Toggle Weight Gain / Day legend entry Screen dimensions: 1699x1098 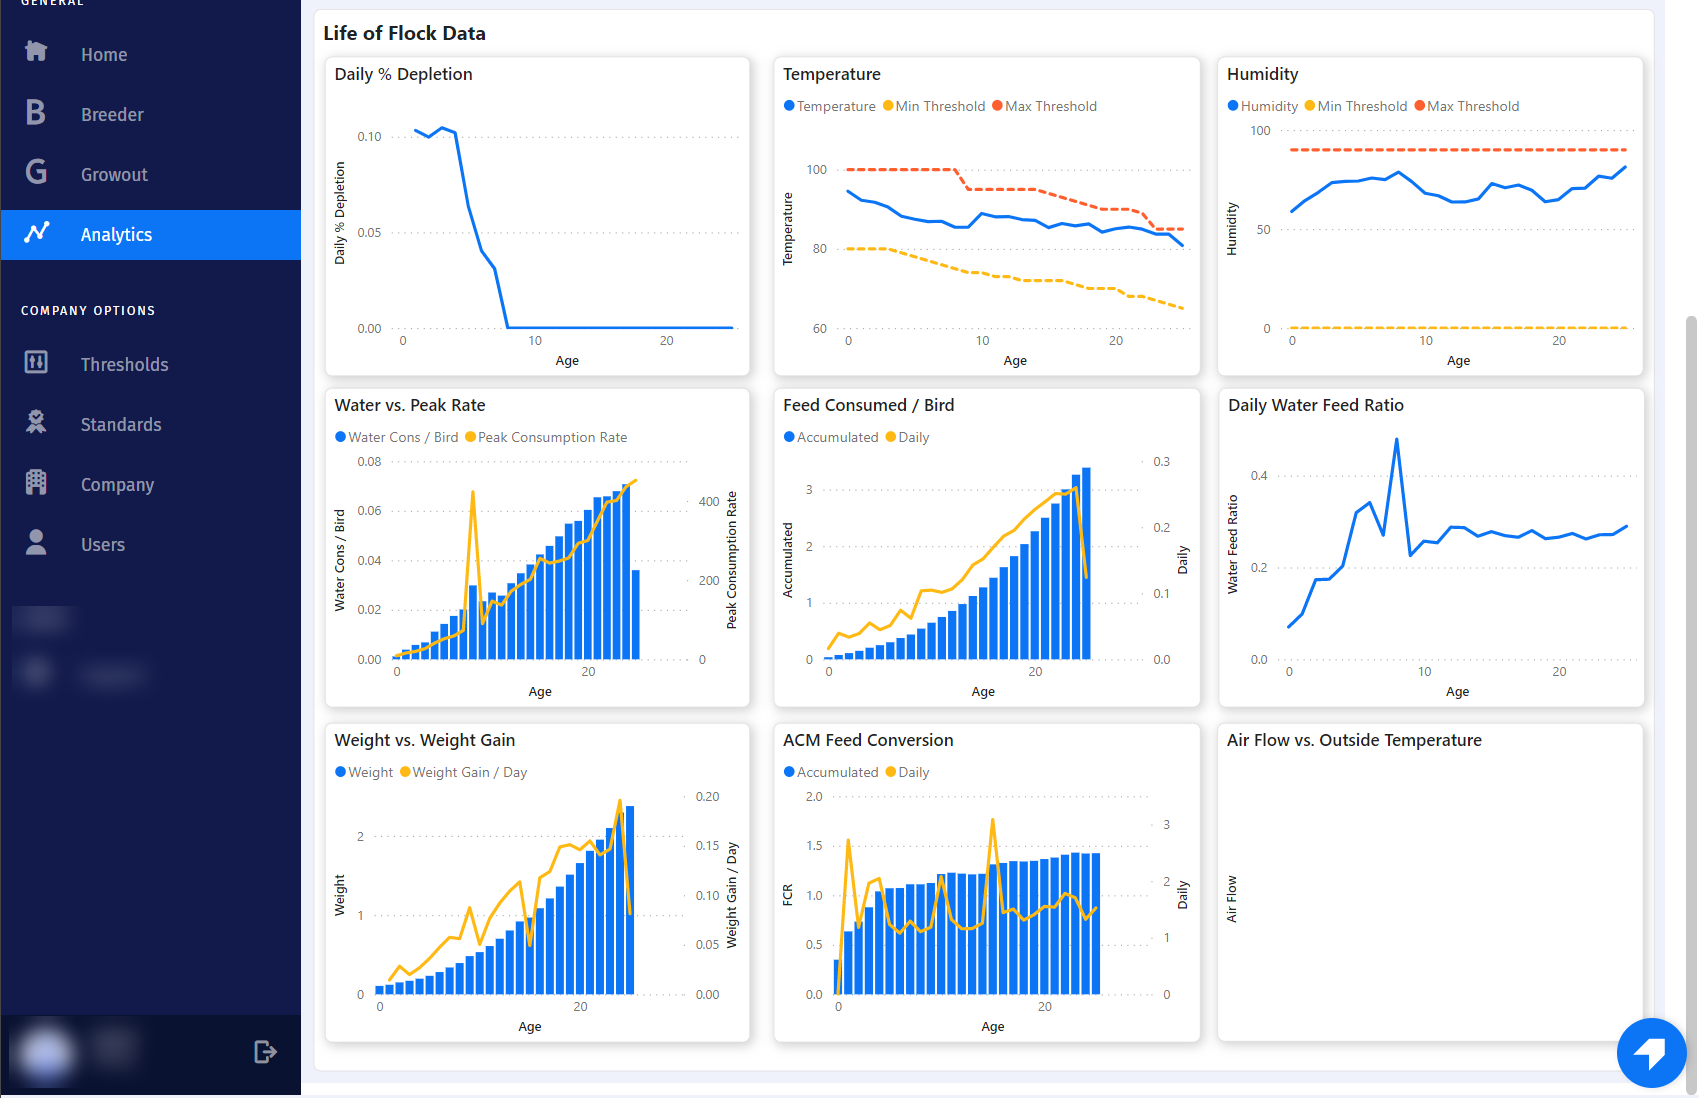[x=464, y=772]
